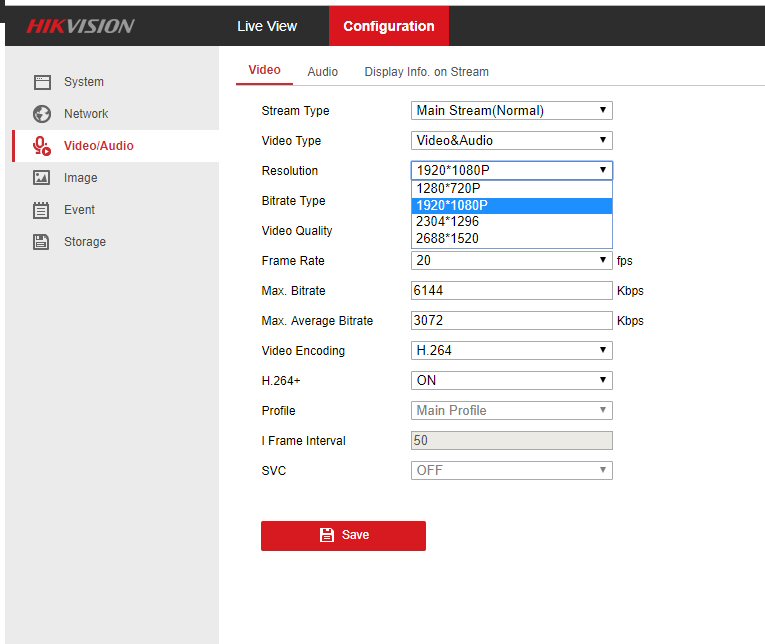Click the Video/Audio microphone icon
The width and height of the screenshot is (765, 644).
42,146
